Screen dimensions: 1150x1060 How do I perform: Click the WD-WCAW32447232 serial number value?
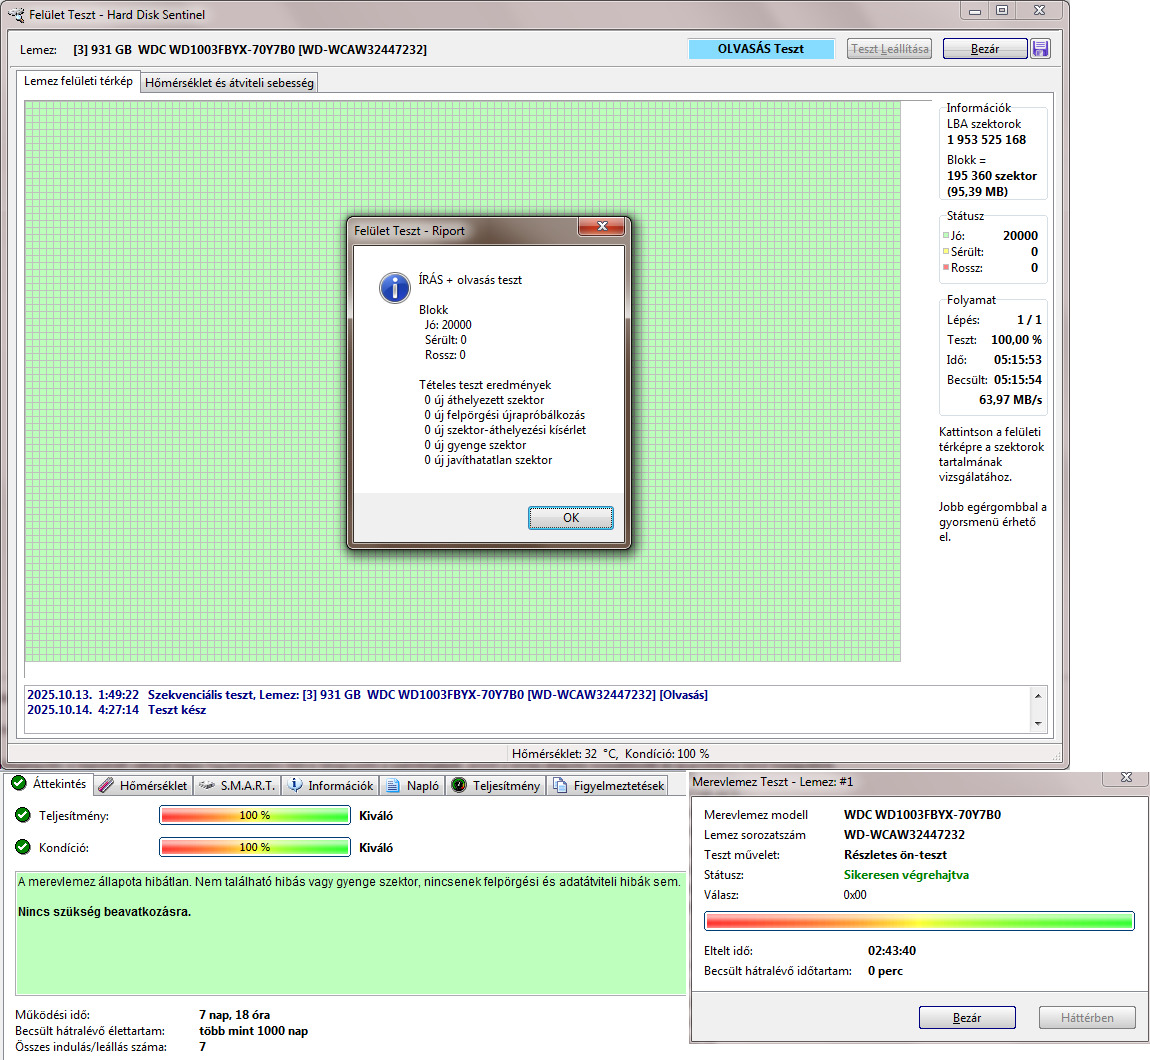[904, 835]
